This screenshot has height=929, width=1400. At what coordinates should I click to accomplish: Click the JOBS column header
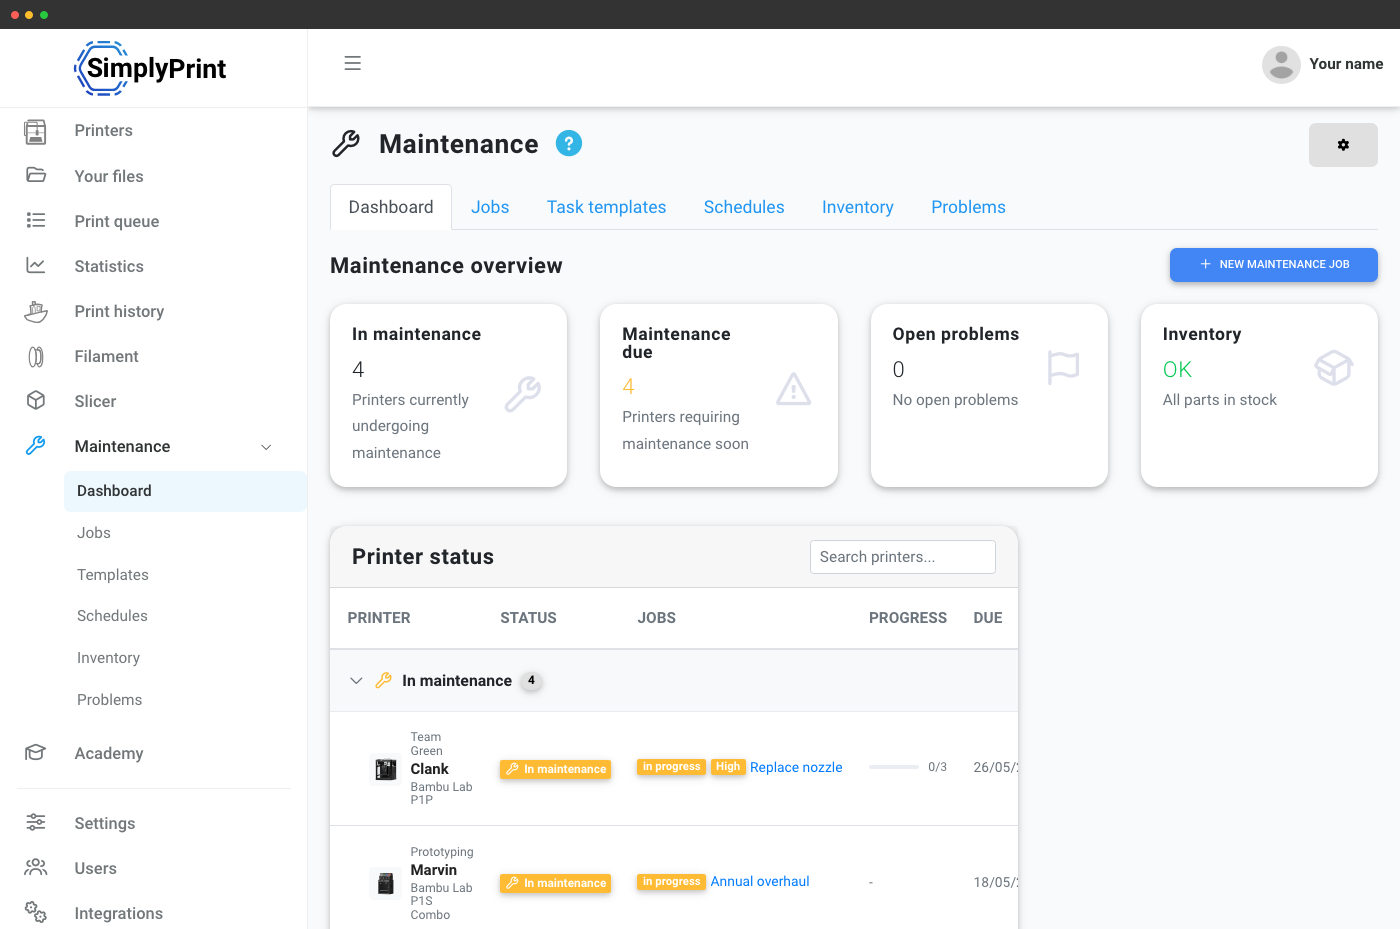pyautogui.click(x=657, y=618)
